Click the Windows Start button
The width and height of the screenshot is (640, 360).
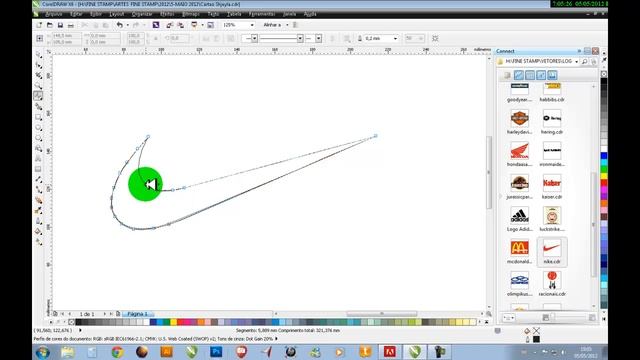pyautogui.click(x=43, y=352)
